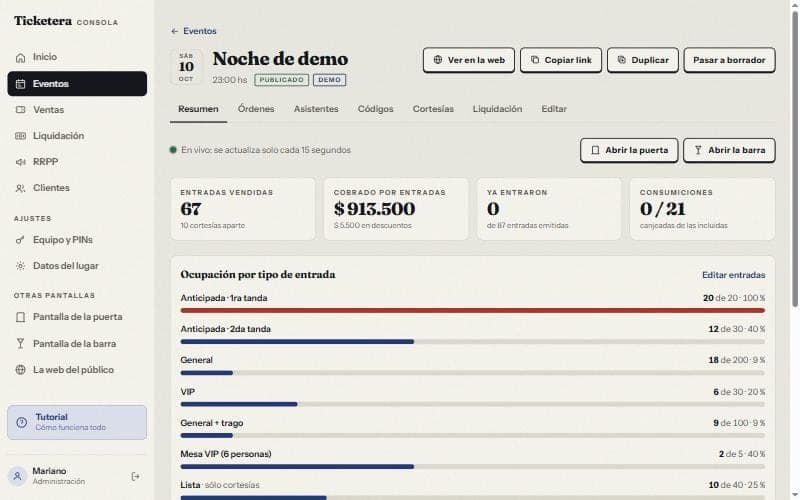This screenshot has height=500, width=800.
Task: Click the Cobrado por entradas $913.500 card
Action: coord(396,209)
